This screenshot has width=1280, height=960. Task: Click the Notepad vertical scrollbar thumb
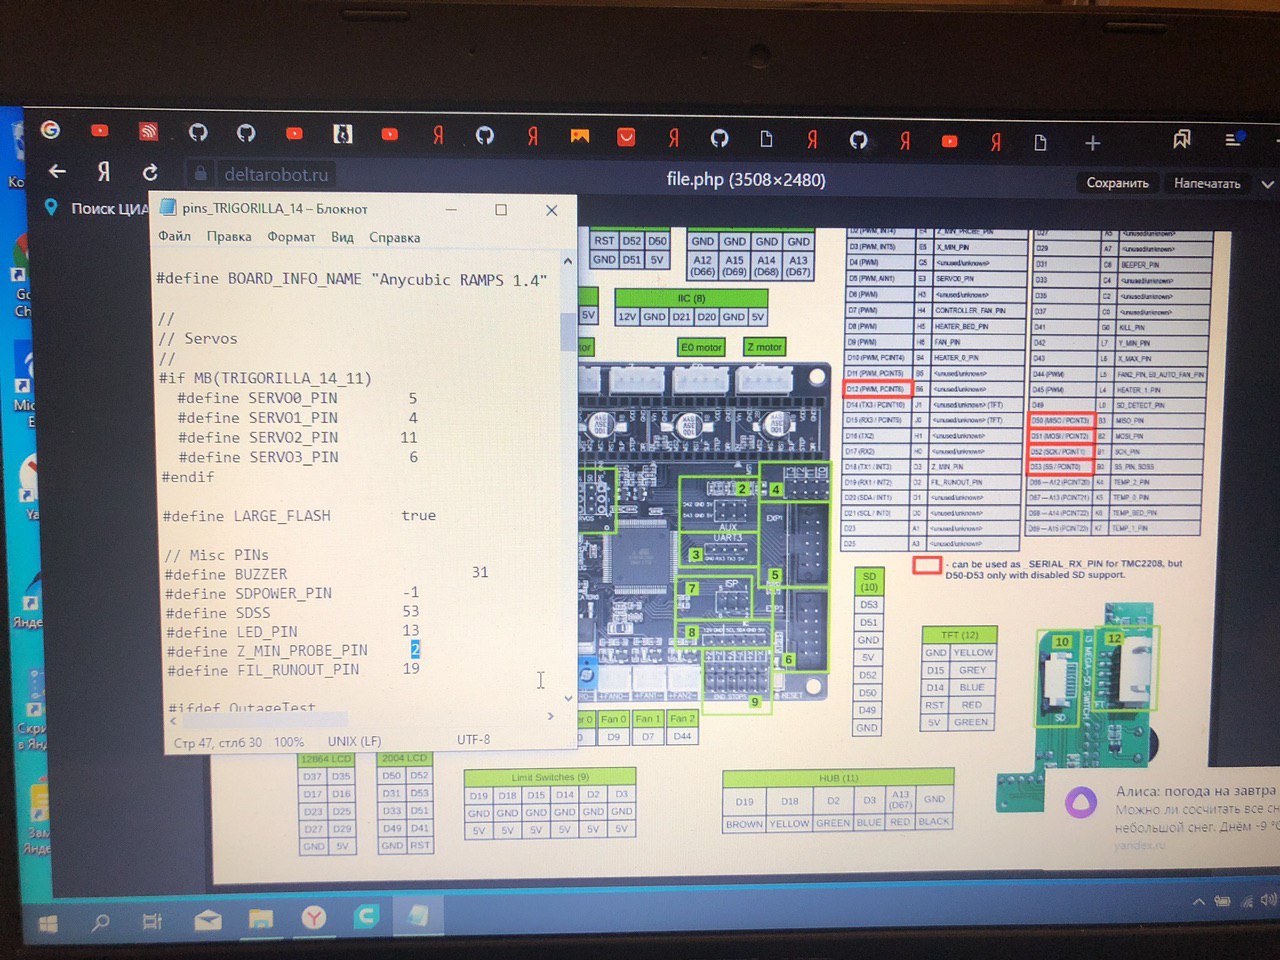tap(567, 330)
